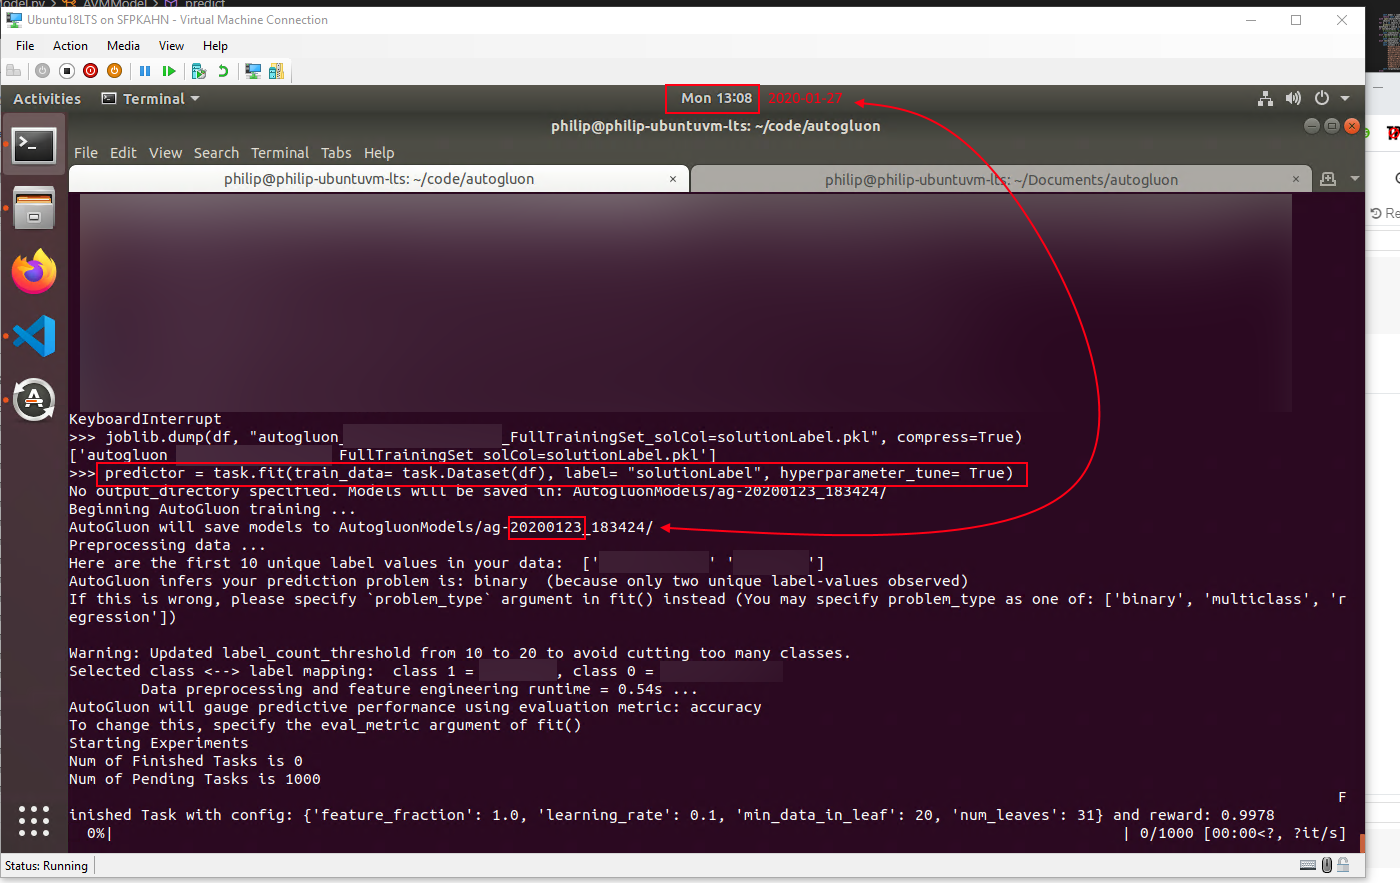Open the terminal's Tabs menu
1400x883 pixels.
pyautogui.click(x=336, y=153)
